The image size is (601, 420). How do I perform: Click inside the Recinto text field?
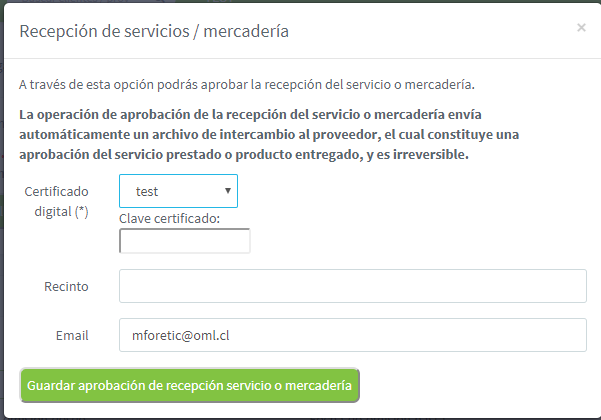point(352,286)
